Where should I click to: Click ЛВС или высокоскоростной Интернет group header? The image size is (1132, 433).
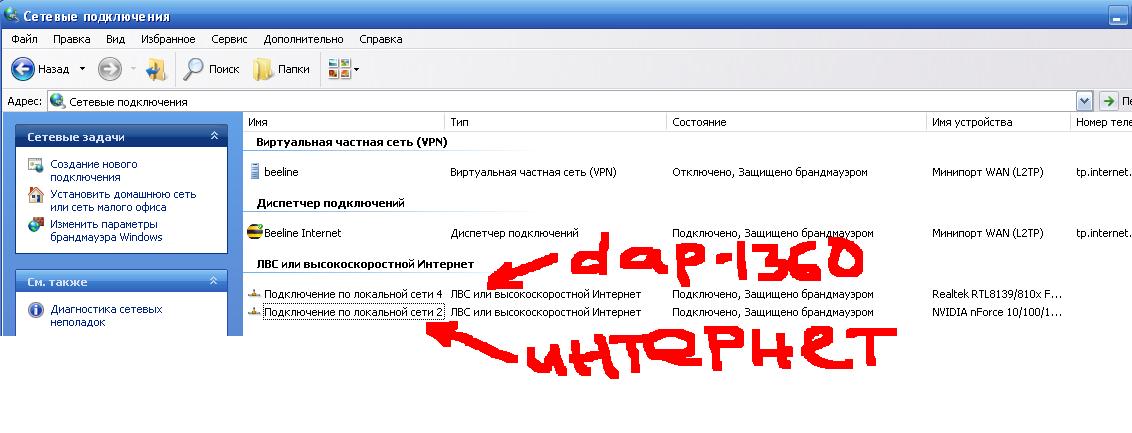pos(365,263)
